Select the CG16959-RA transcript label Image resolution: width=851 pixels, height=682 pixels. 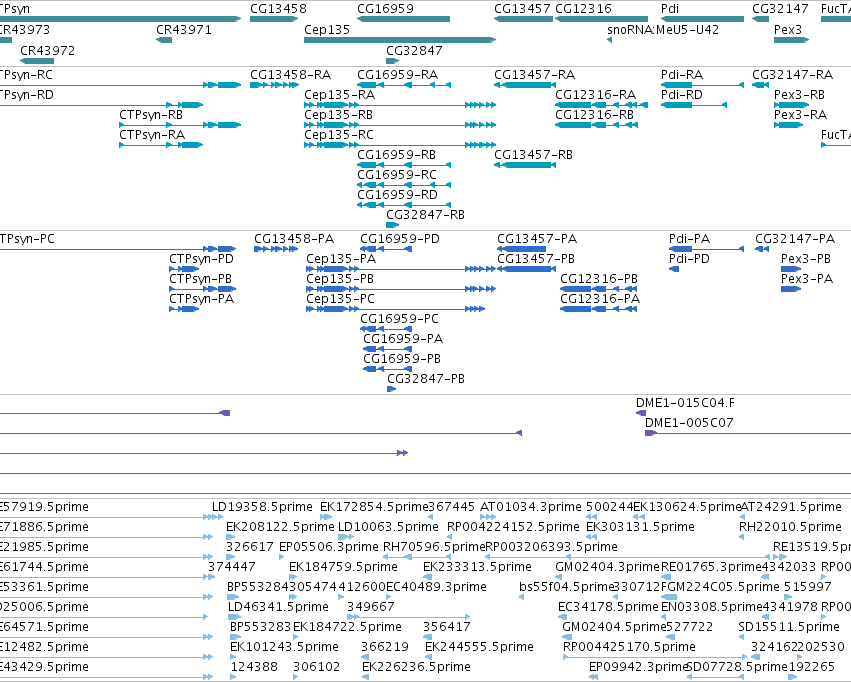(397, 75)
